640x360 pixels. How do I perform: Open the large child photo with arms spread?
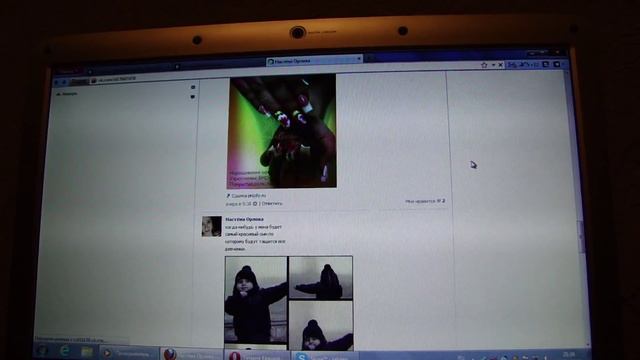pyautogui.click(x=256, y=300)
